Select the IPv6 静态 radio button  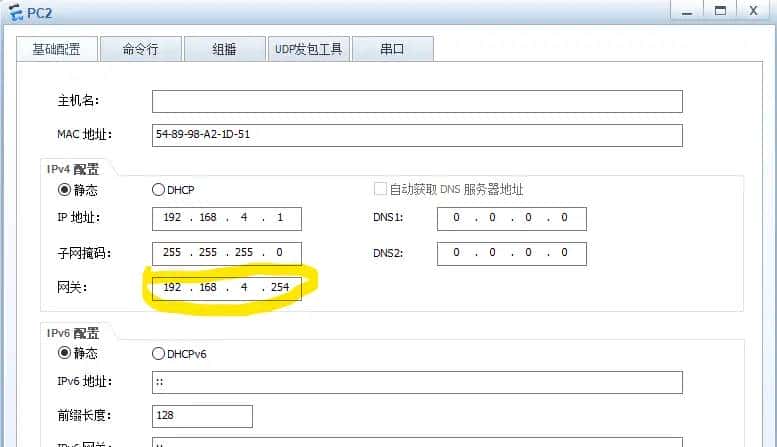tap(64, 353)
